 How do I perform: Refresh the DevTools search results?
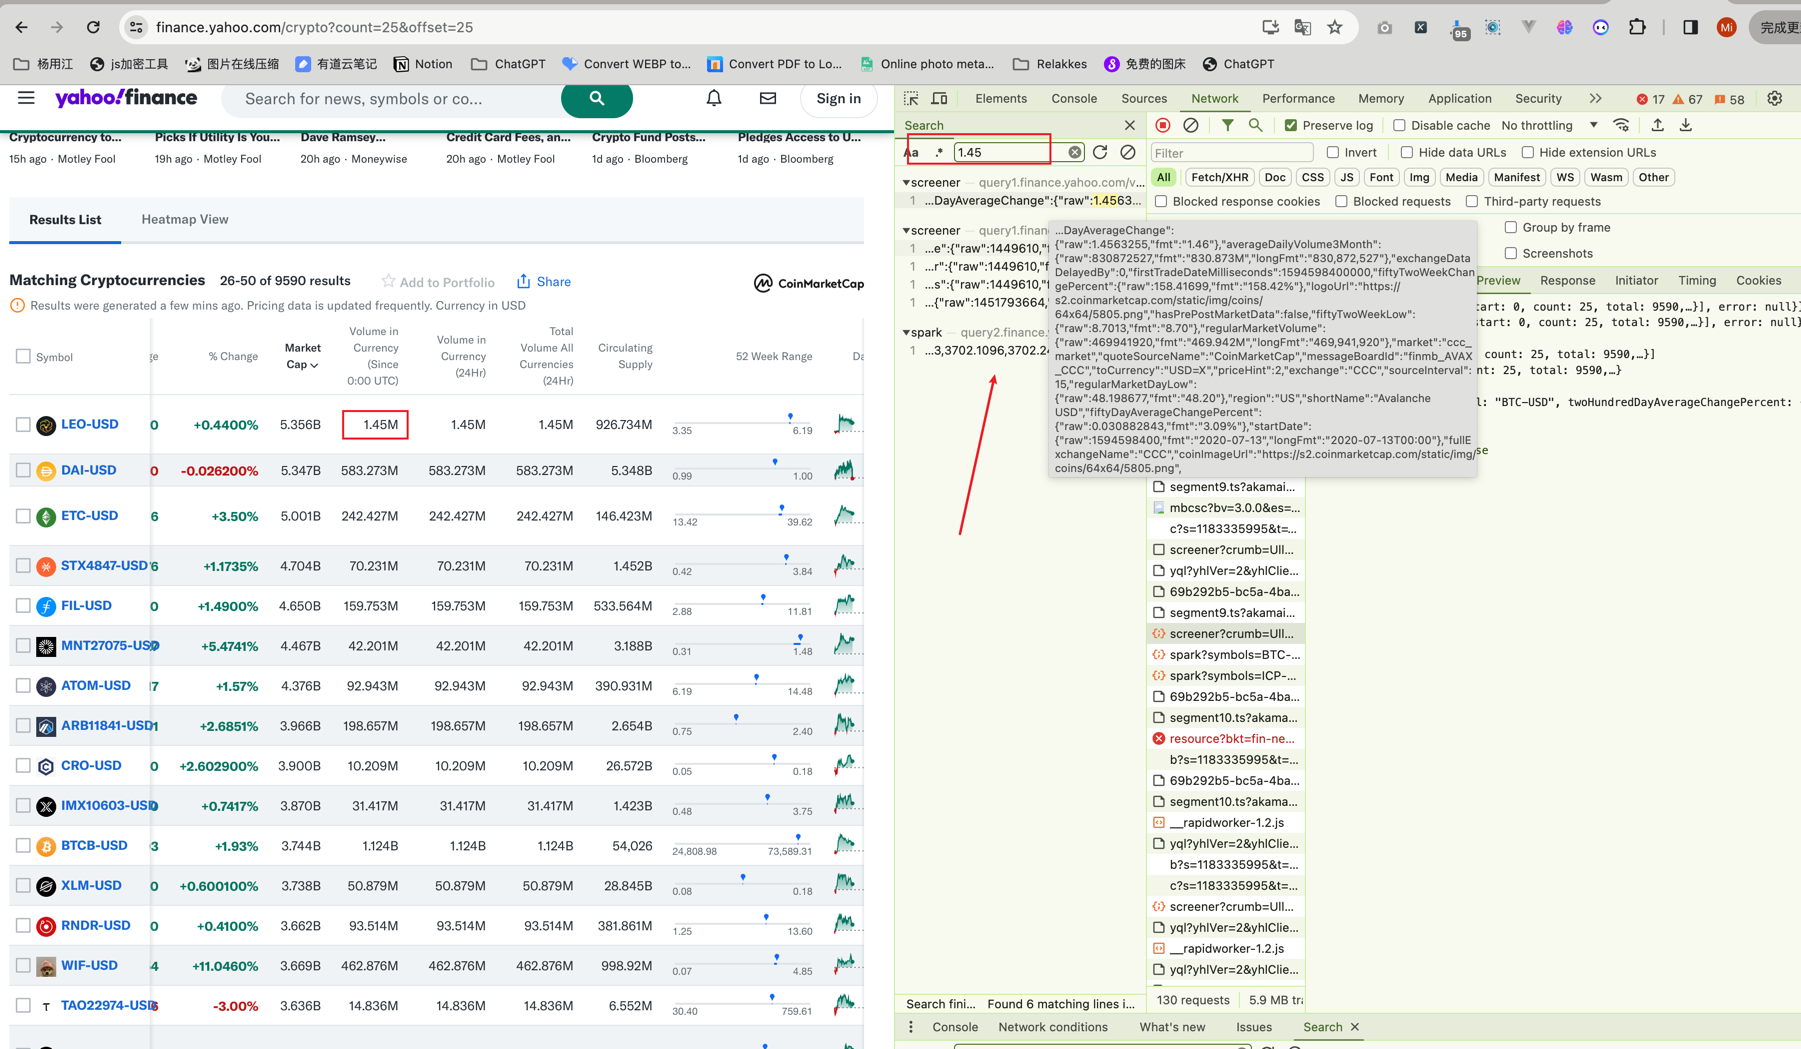click(x=1100, y=152)
